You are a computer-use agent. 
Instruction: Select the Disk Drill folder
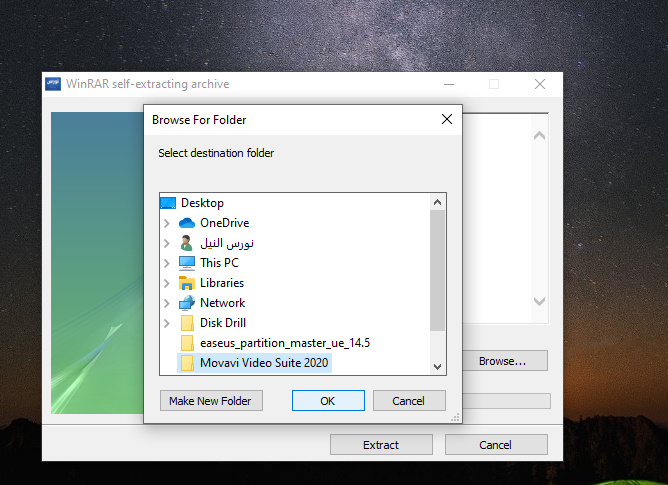pyautogui.click(x=223, y=323)
